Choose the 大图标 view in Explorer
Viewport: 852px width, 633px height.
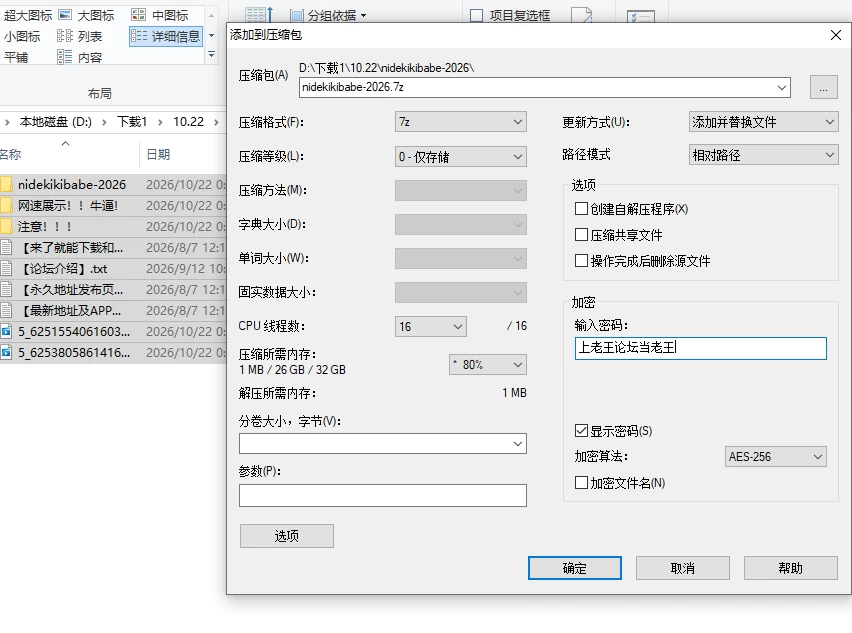86,16
